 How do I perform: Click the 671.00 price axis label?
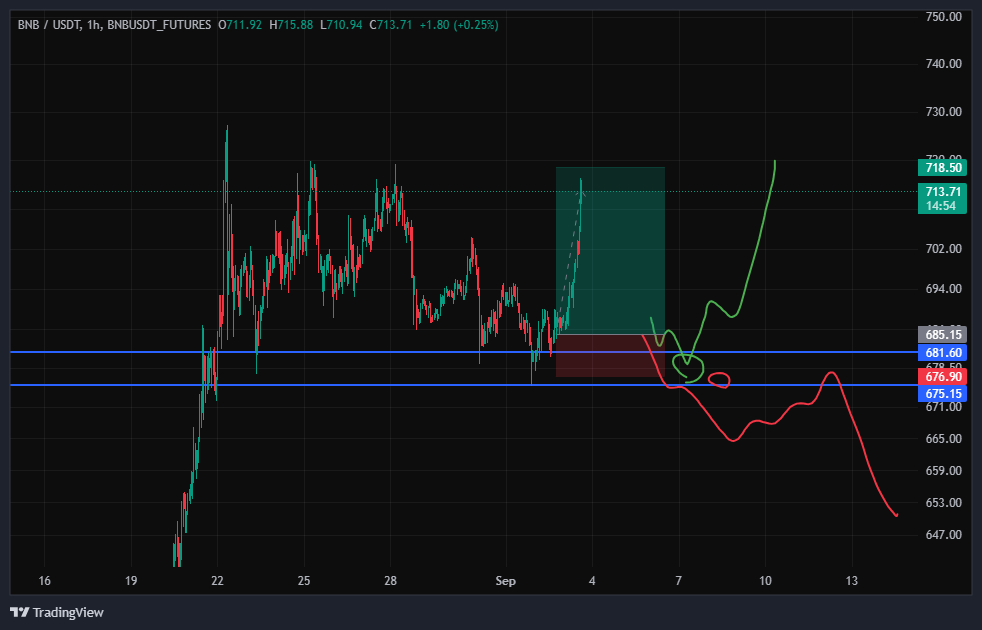click(944, 407)
